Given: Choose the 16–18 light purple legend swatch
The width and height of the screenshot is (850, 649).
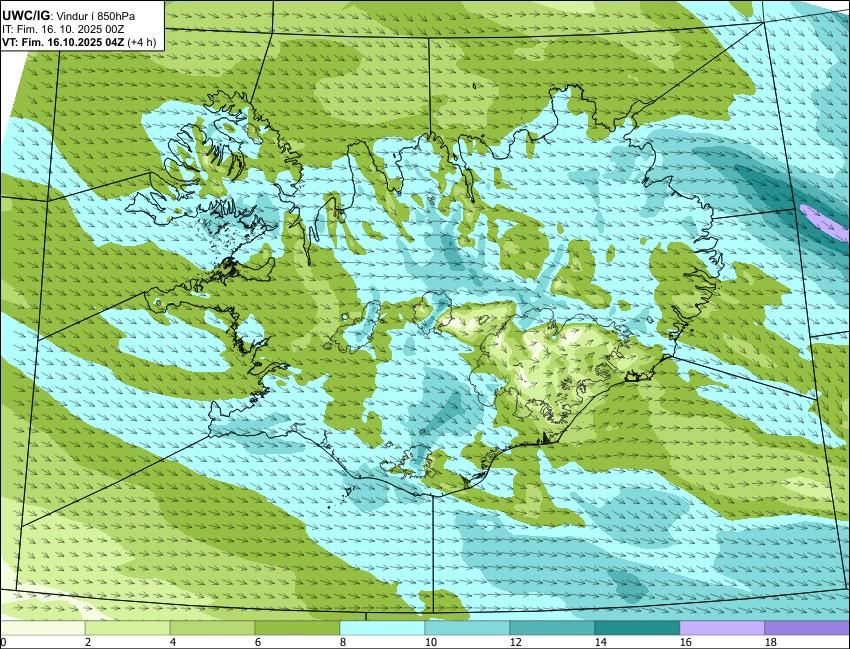Looking at the screenshot, I should pyautogui.click(x=722, y=628).
